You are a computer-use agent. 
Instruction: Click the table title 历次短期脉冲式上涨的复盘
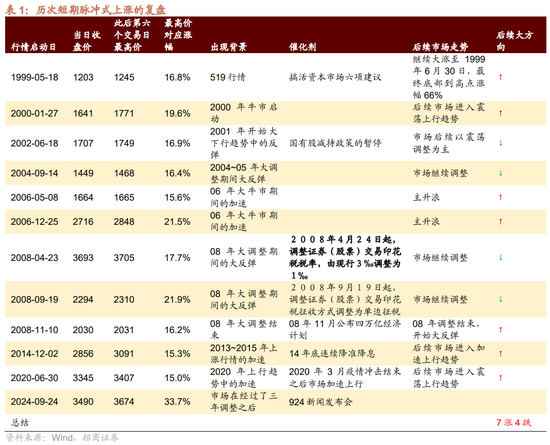pyautogui.click(x=100, y=9)
